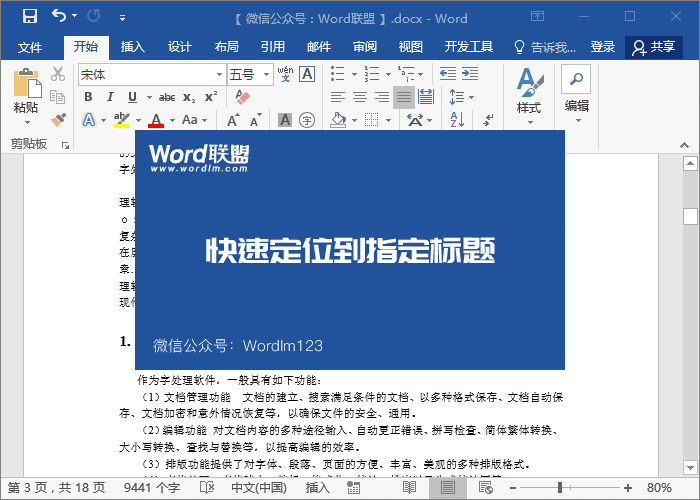Toggle Underline formatting

point(132,97)
